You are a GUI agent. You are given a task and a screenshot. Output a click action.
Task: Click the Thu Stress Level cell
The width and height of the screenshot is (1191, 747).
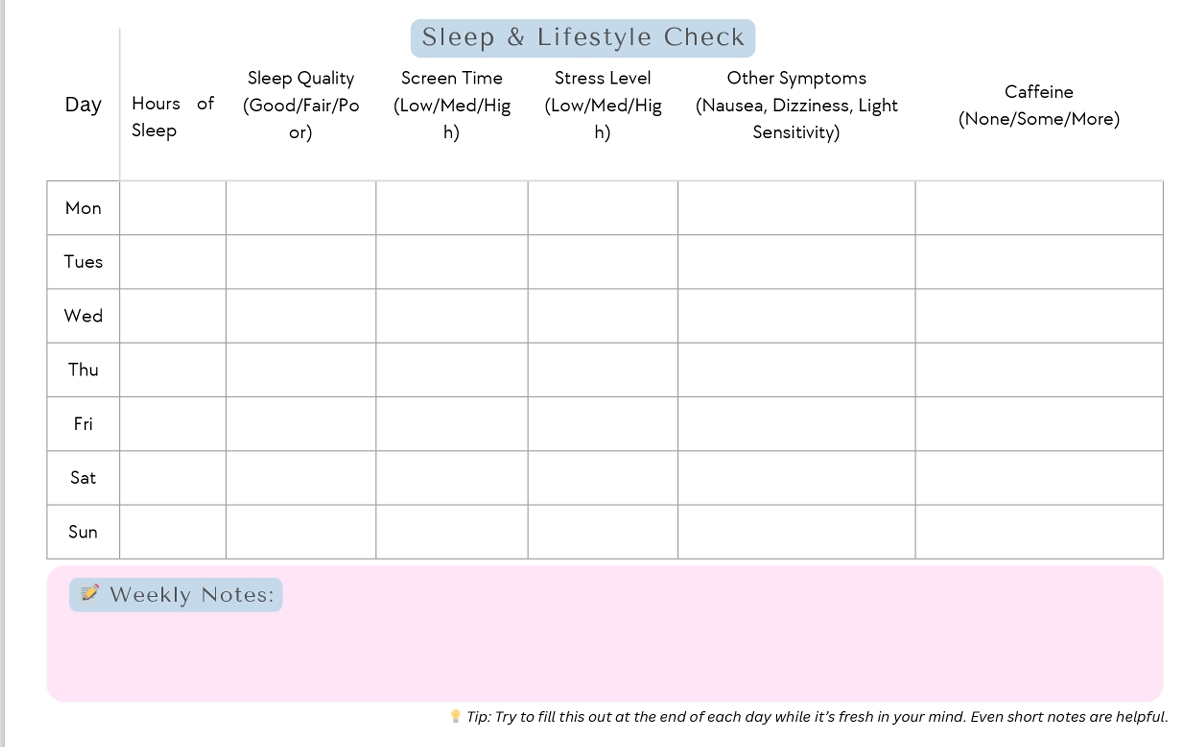pyautogui.click(x=603, y=370)
